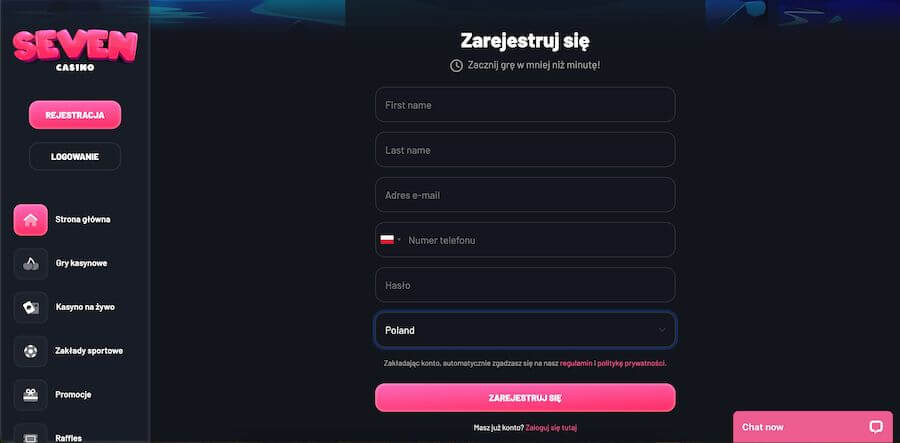Click into the Hasło password field
The height and width of the screenshot is (443, 900).
pos(525,285)
